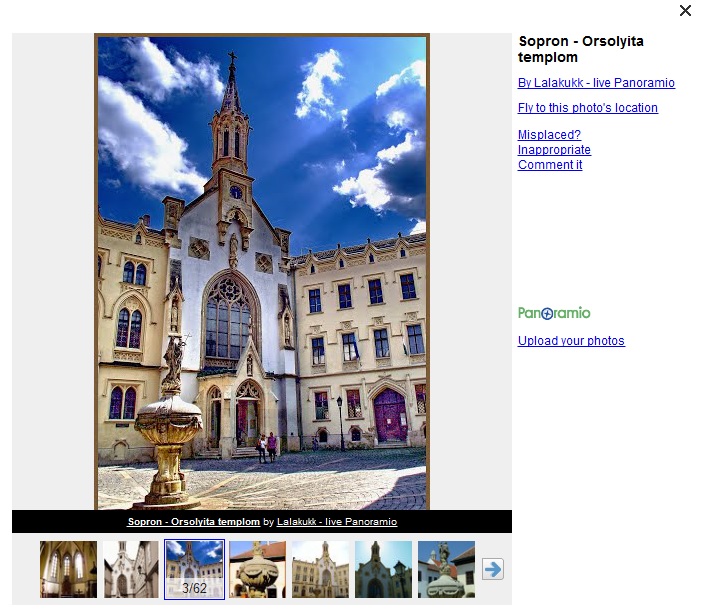Select the current 3/62 thumbnail
This screenshot has height=615, width=701.
pyautogui.click(x=194, y=569)
